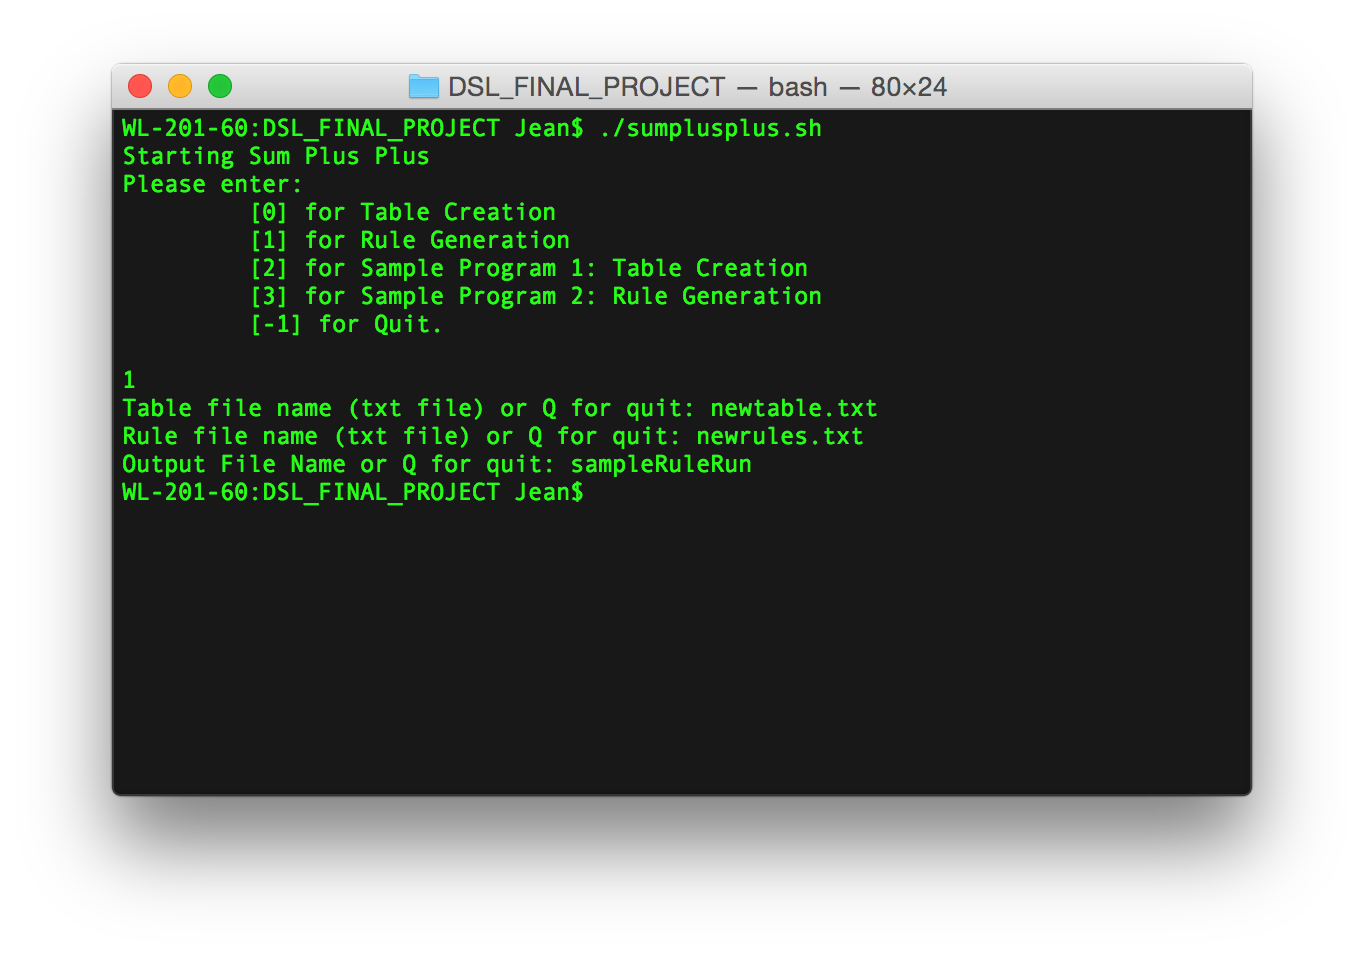Click the line 'Starting Sum Plus Plus'
1364x956 pixels.
[276, 156]
